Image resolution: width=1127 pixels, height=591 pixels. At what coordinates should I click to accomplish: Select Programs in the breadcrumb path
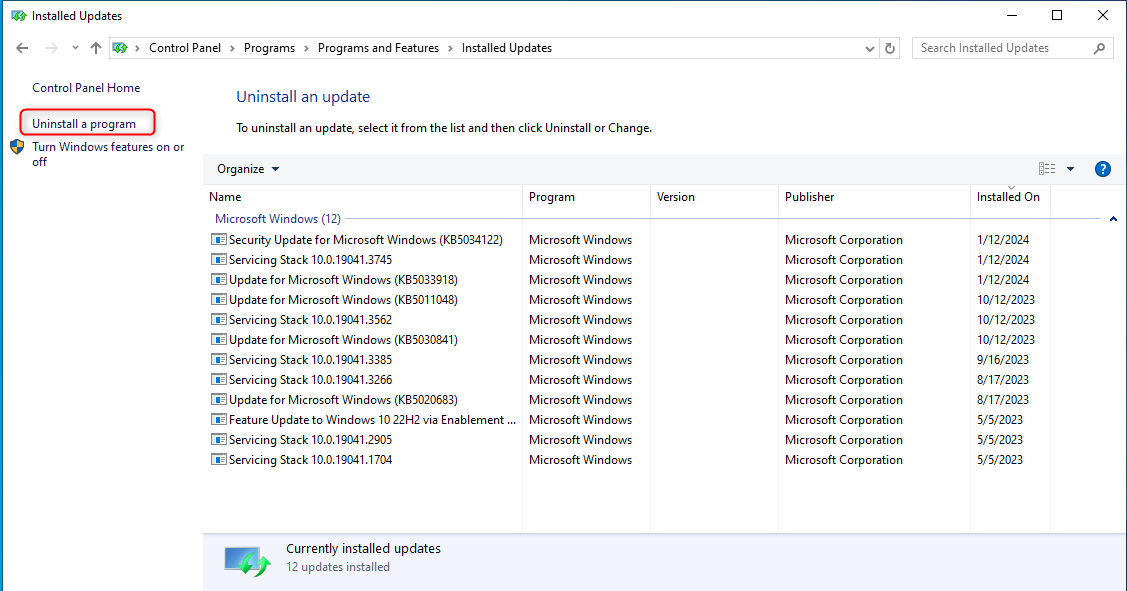pos(269,48)
